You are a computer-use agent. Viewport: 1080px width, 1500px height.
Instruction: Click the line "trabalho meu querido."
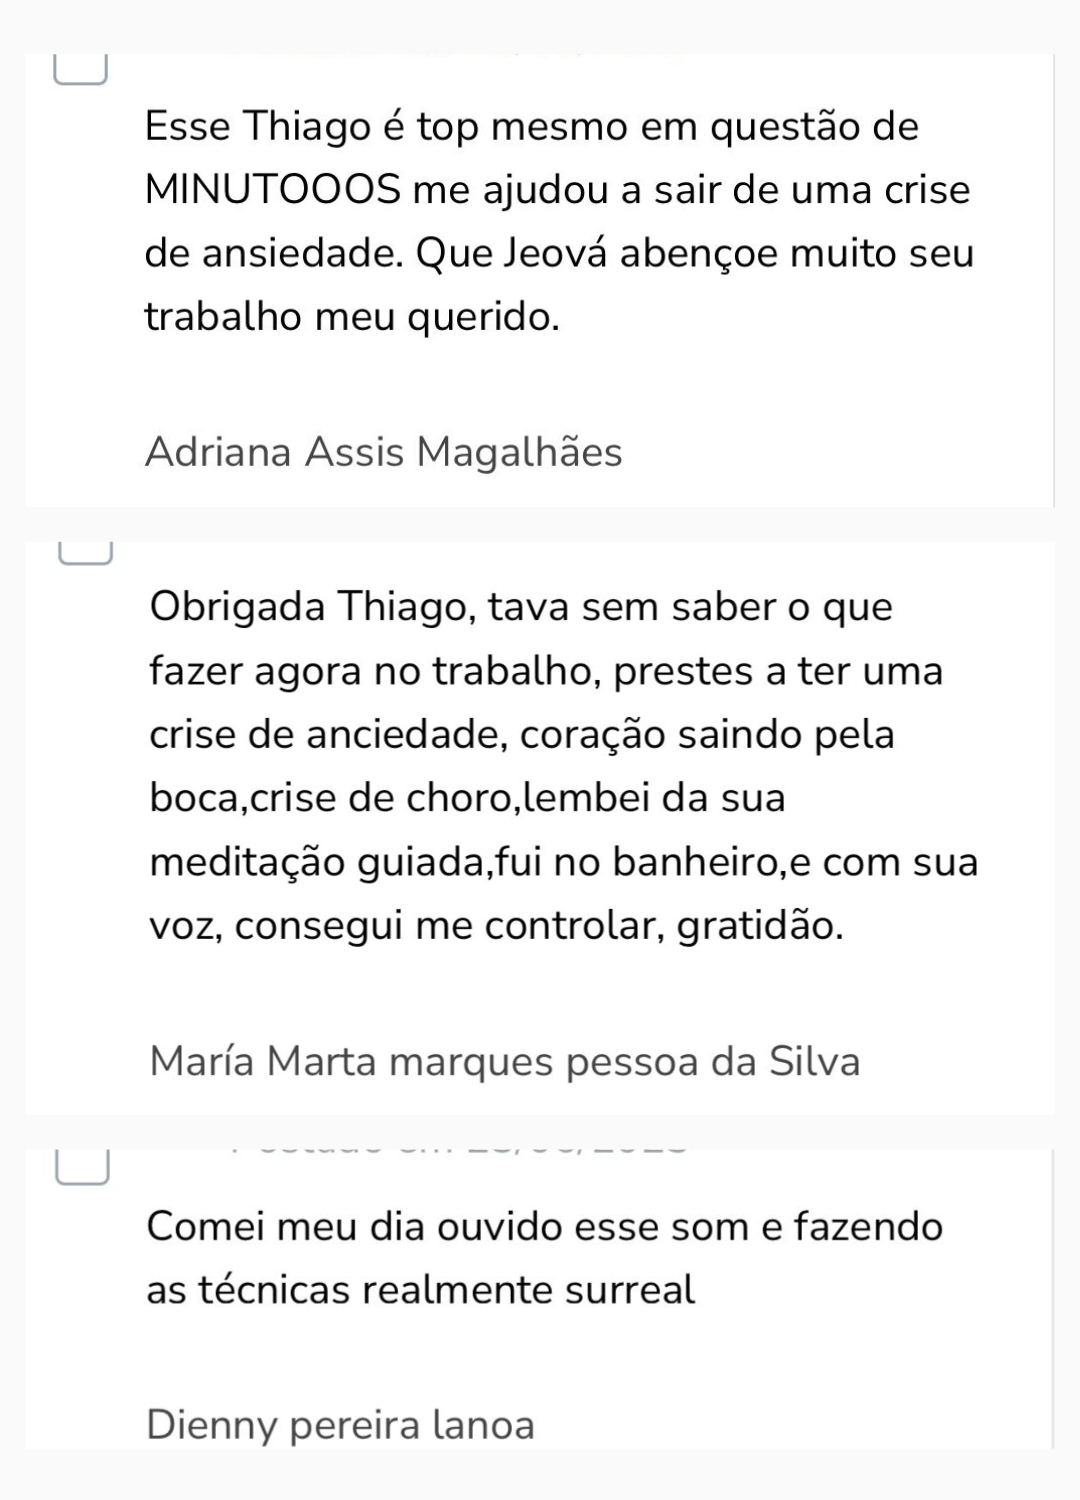pyautogui.click(x=351, y=317)
